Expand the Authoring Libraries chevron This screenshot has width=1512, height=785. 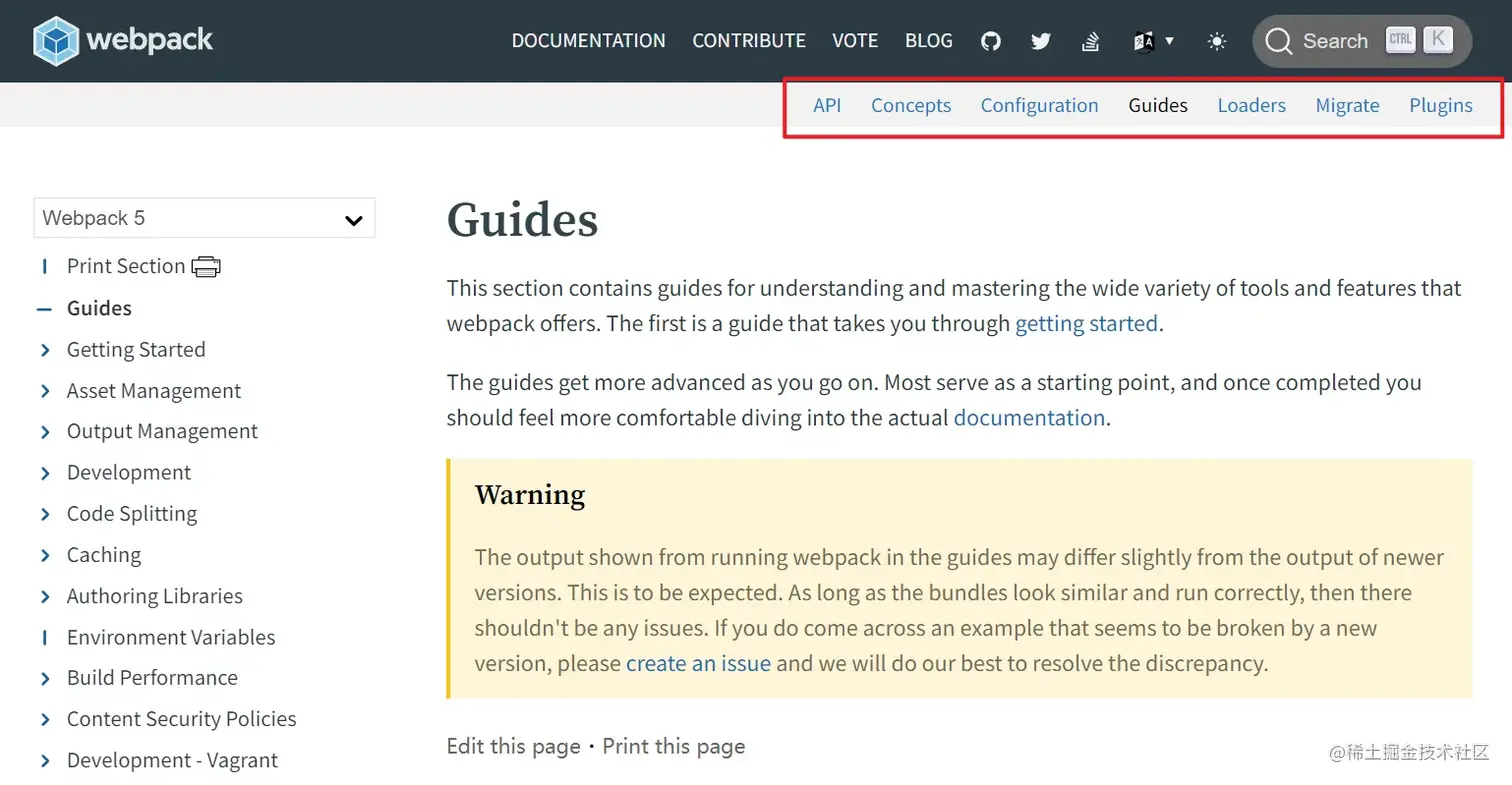coord(45,596)
